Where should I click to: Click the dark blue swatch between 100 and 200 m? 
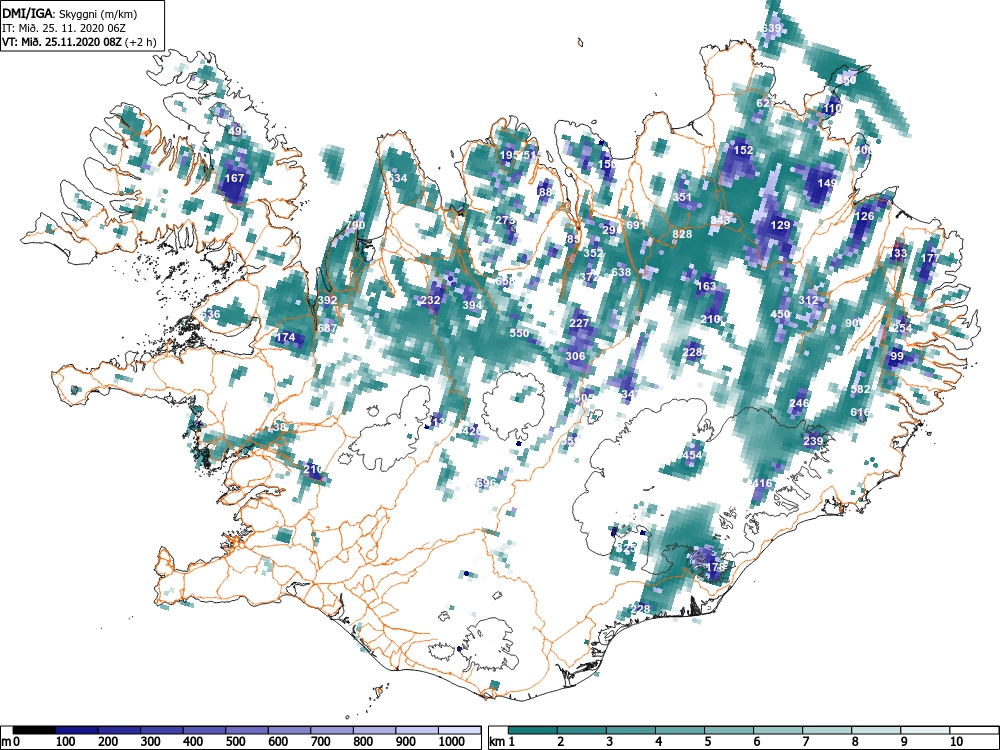coord(77,730)
